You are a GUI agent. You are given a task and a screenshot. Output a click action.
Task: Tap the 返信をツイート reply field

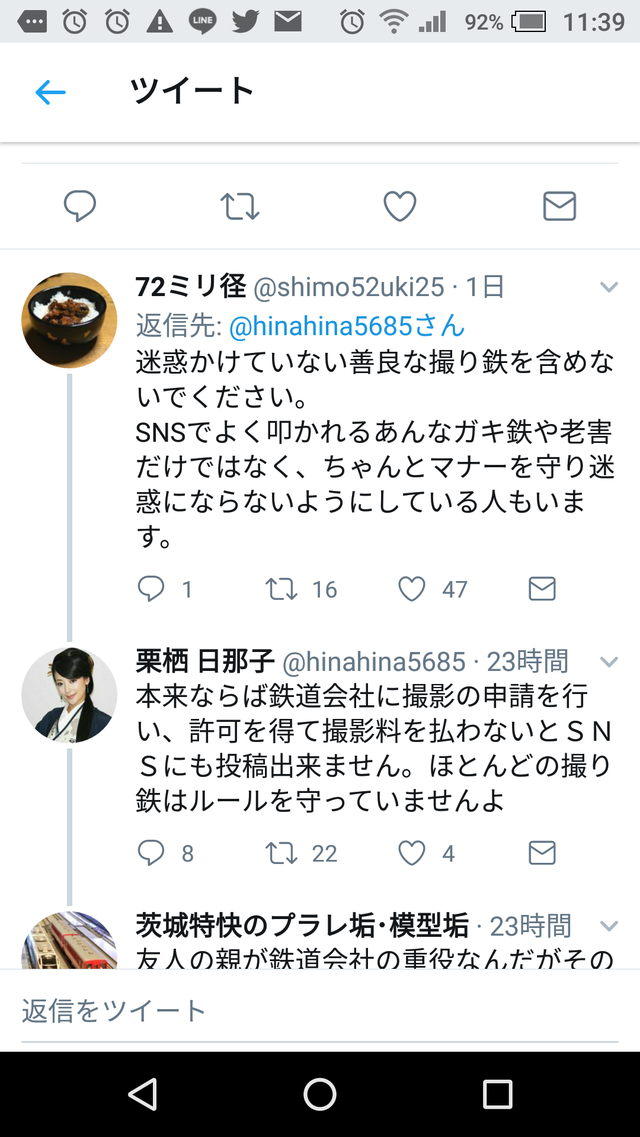320,1011
